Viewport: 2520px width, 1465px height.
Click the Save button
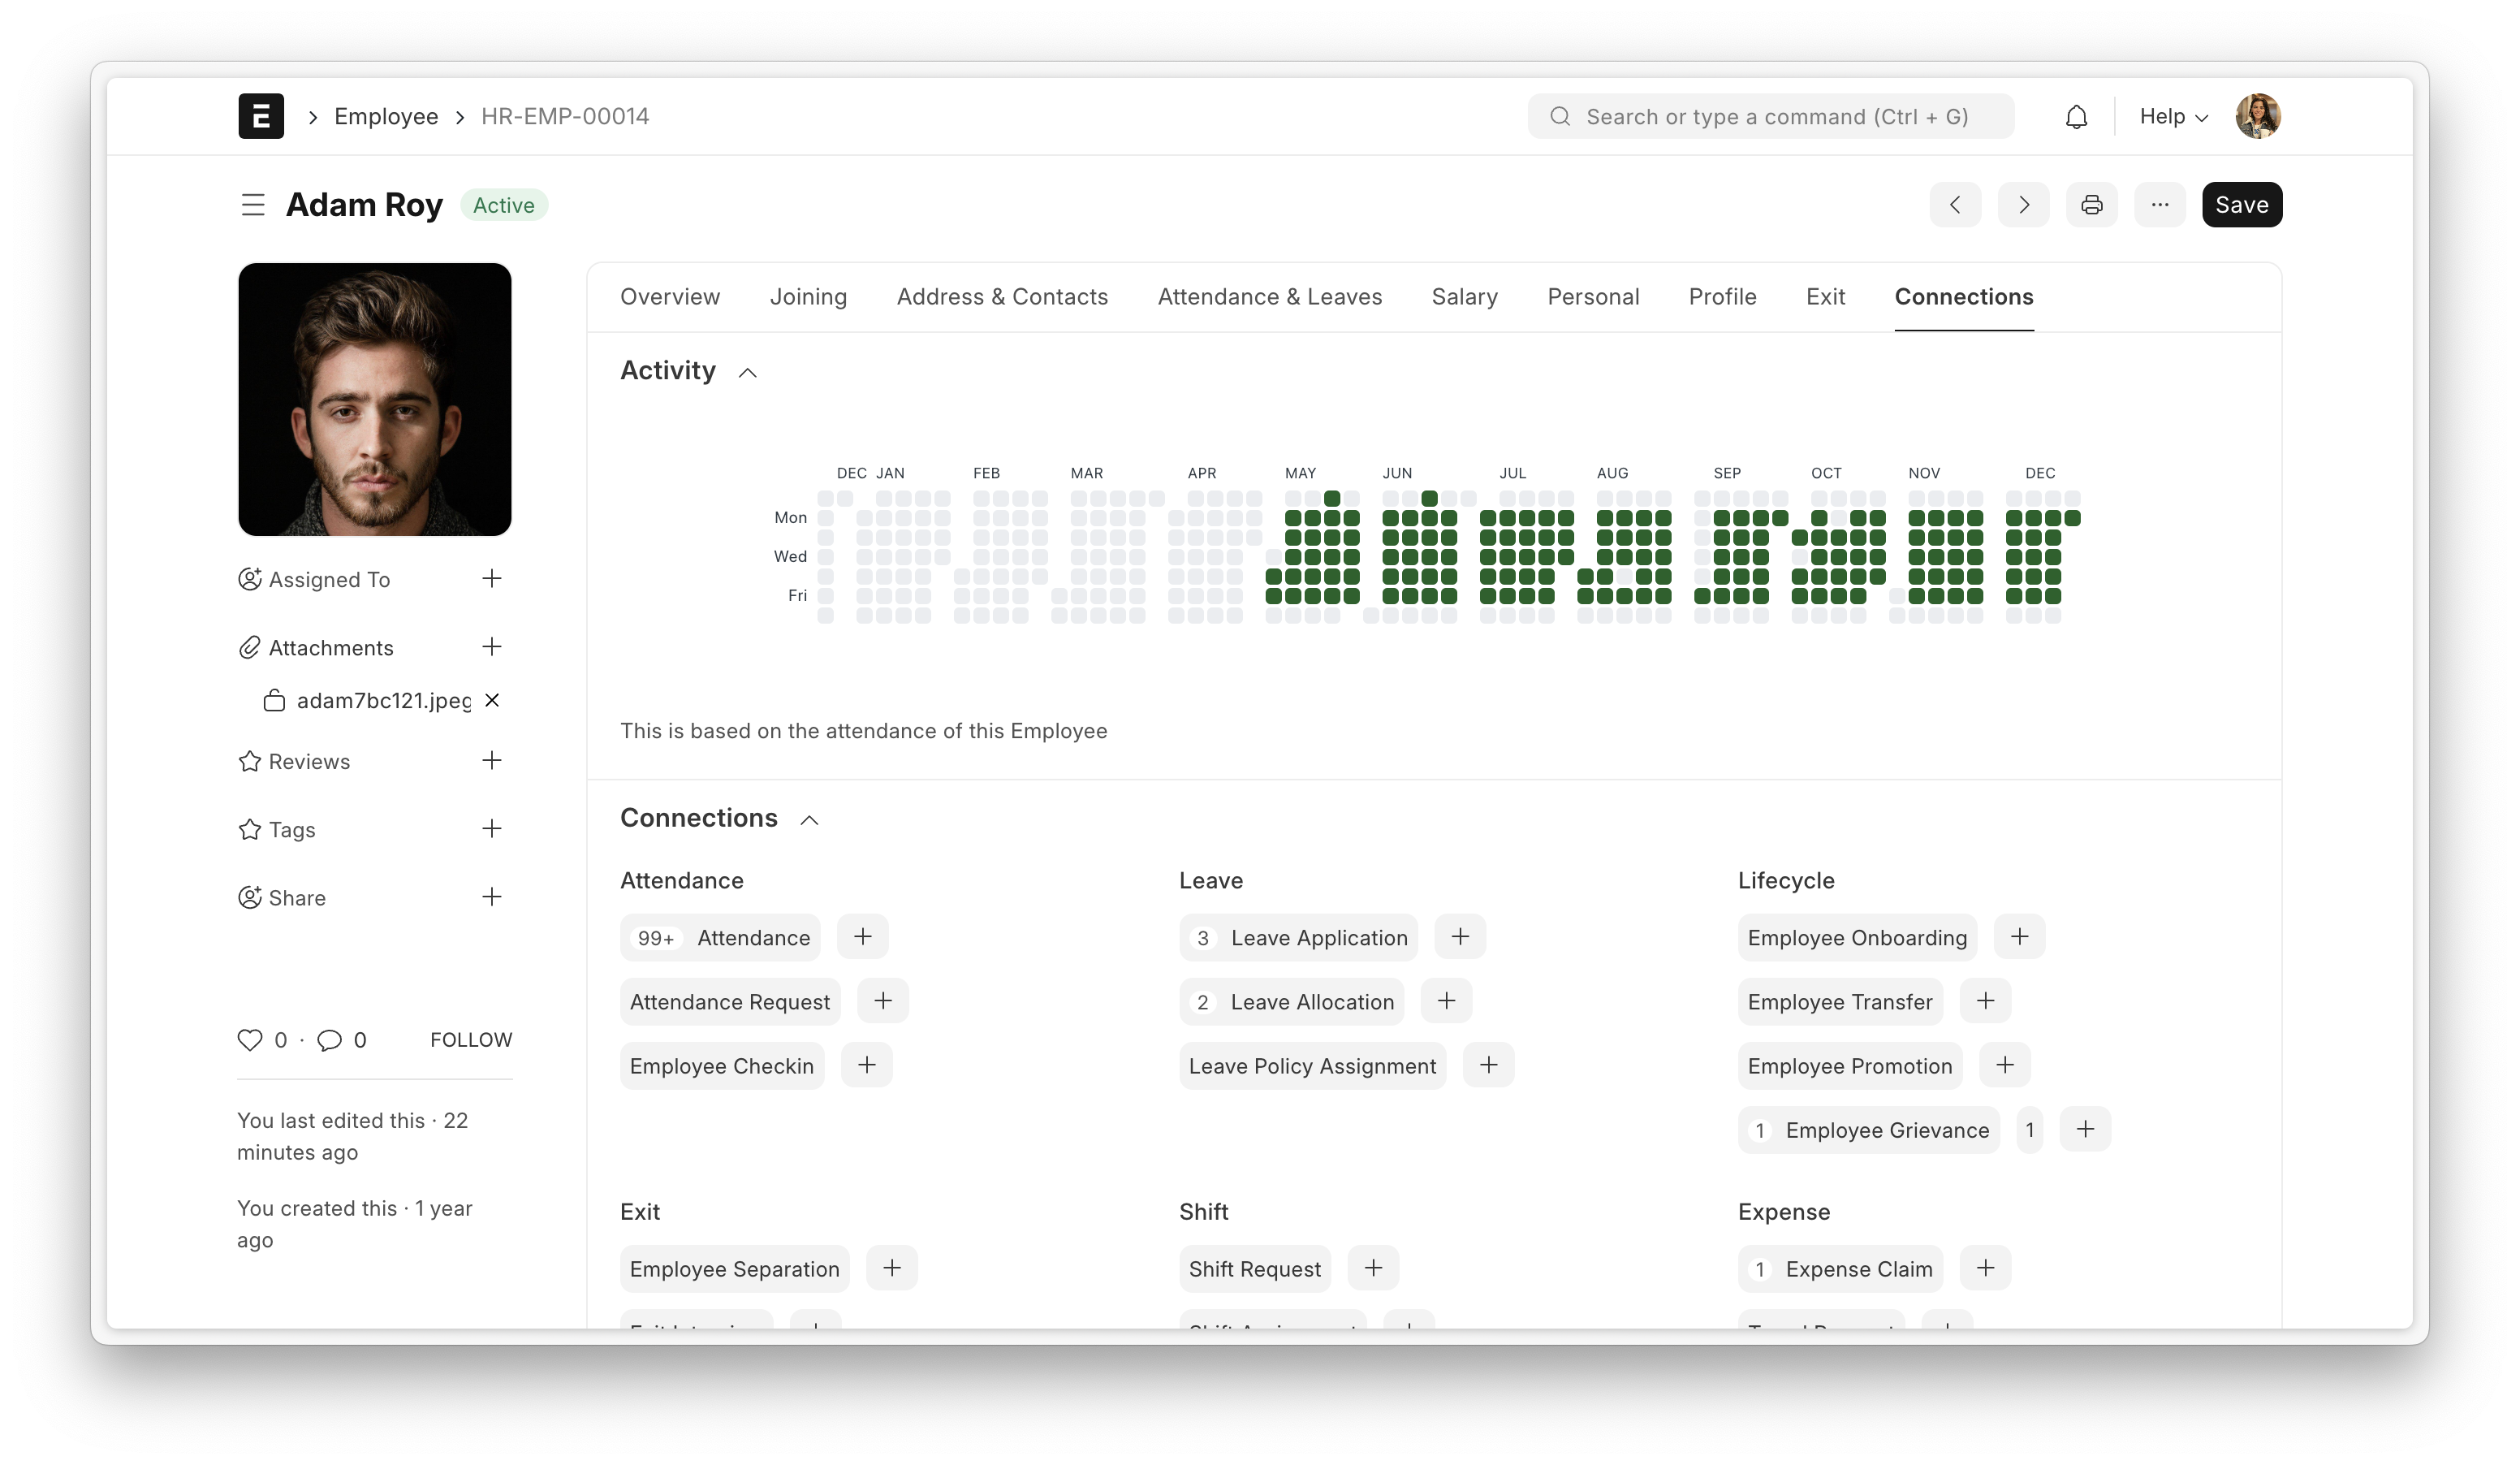coord(2241,205)
